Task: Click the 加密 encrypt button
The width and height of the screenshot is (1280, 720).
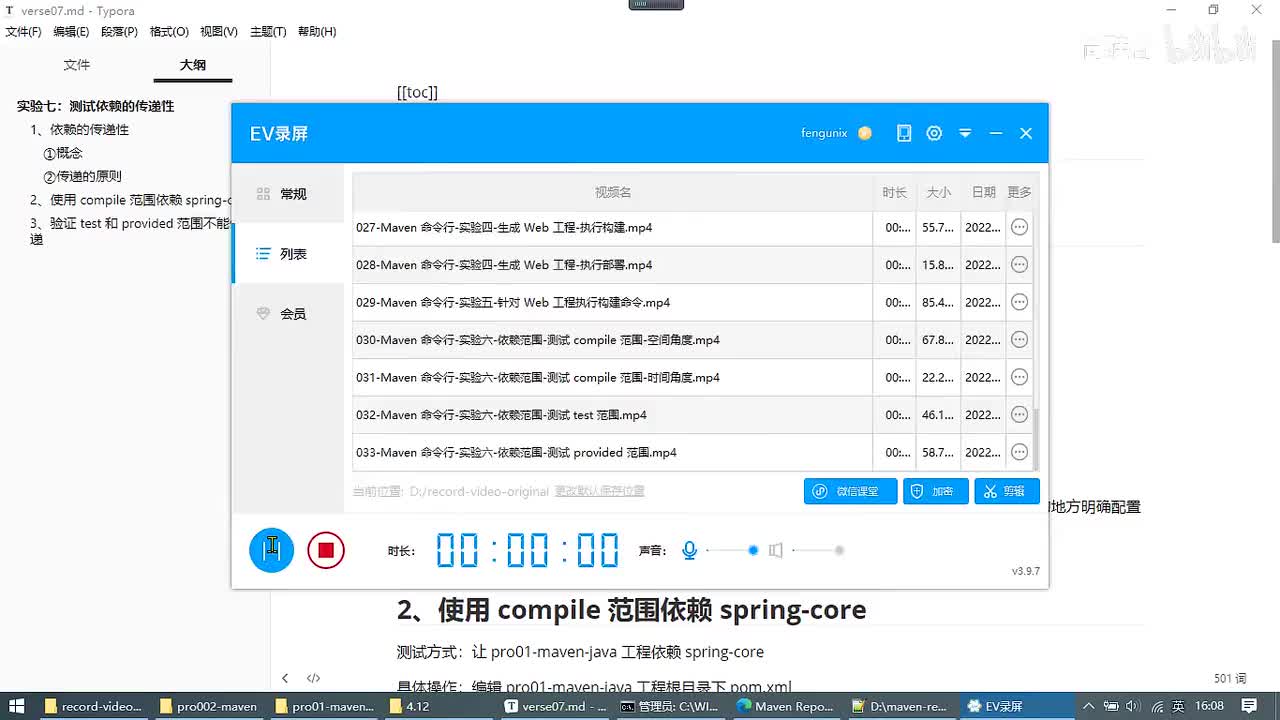Action: click(936, 491)
